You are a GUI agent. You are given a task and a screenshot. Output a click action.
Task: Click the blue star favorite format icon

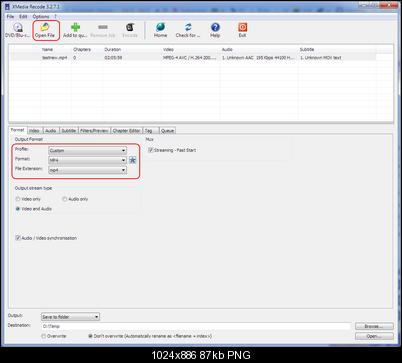point(133,160)
